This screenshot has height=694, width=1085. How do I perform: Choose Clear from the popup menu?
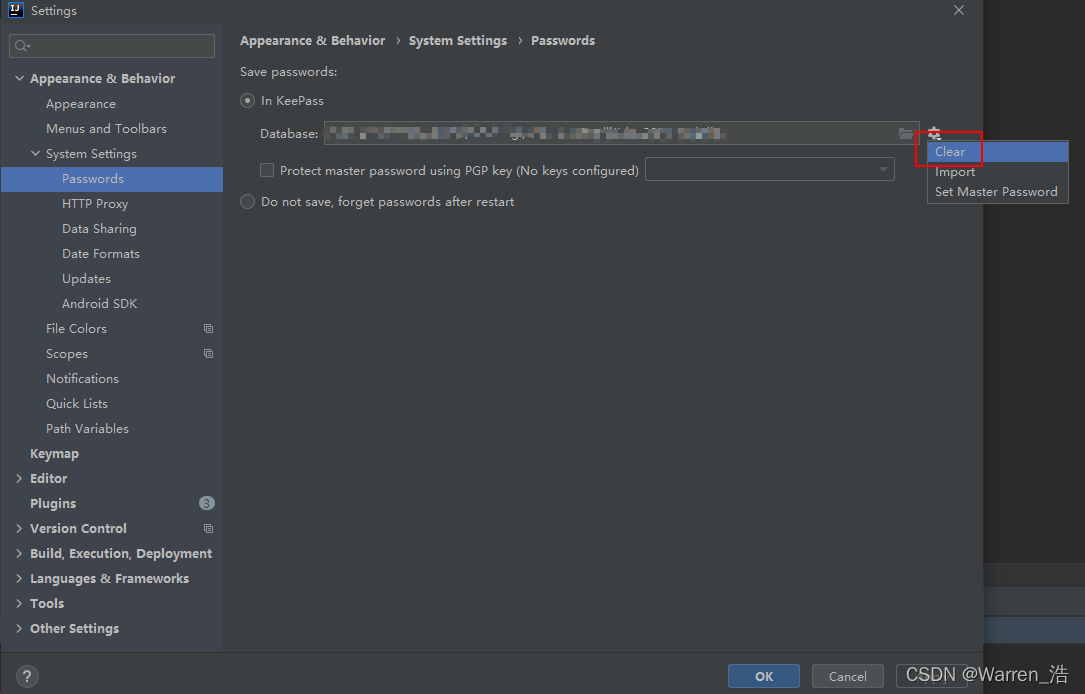998,152
